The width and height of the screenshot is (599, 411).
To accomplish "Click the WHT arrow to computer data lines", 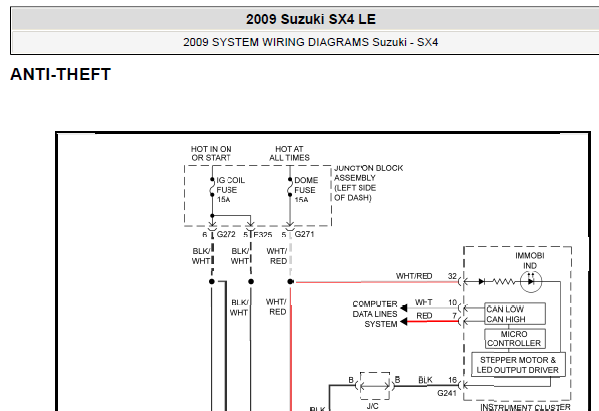I will point(404,308).
